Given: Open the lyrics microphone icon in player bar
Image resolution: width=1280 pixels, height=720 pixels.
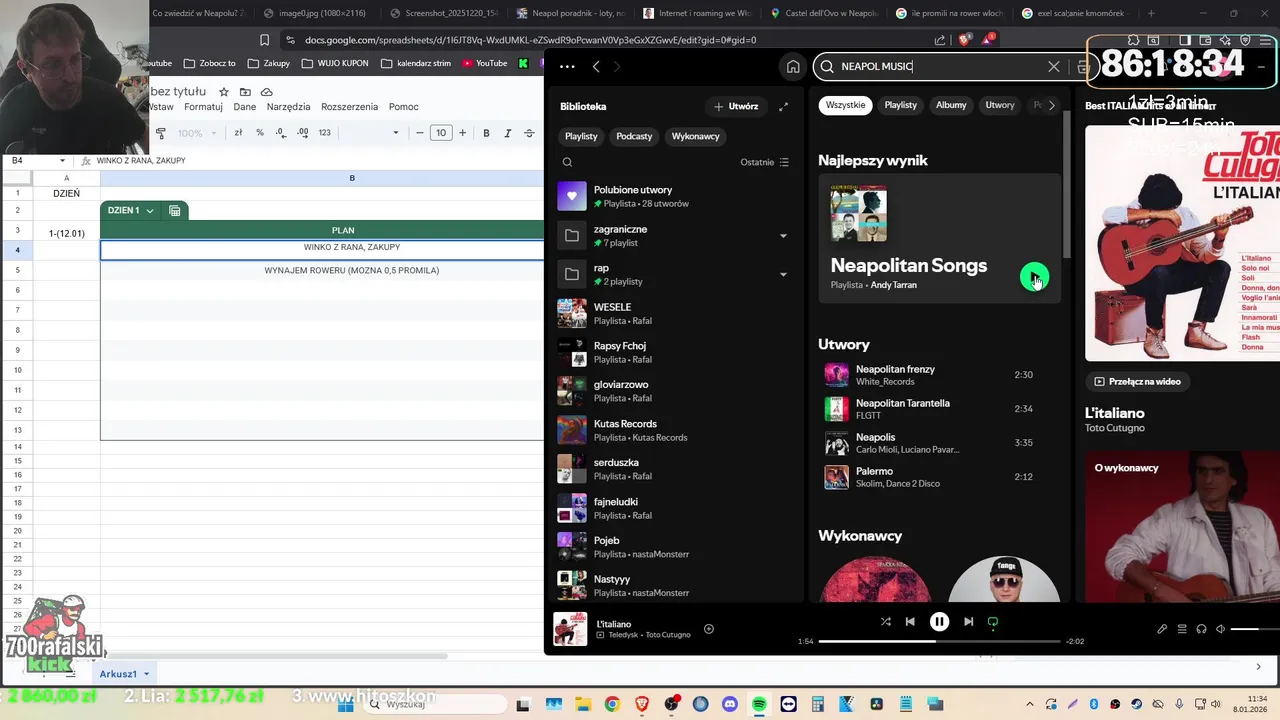Looking at the screenshot, I should (1162, 629).
